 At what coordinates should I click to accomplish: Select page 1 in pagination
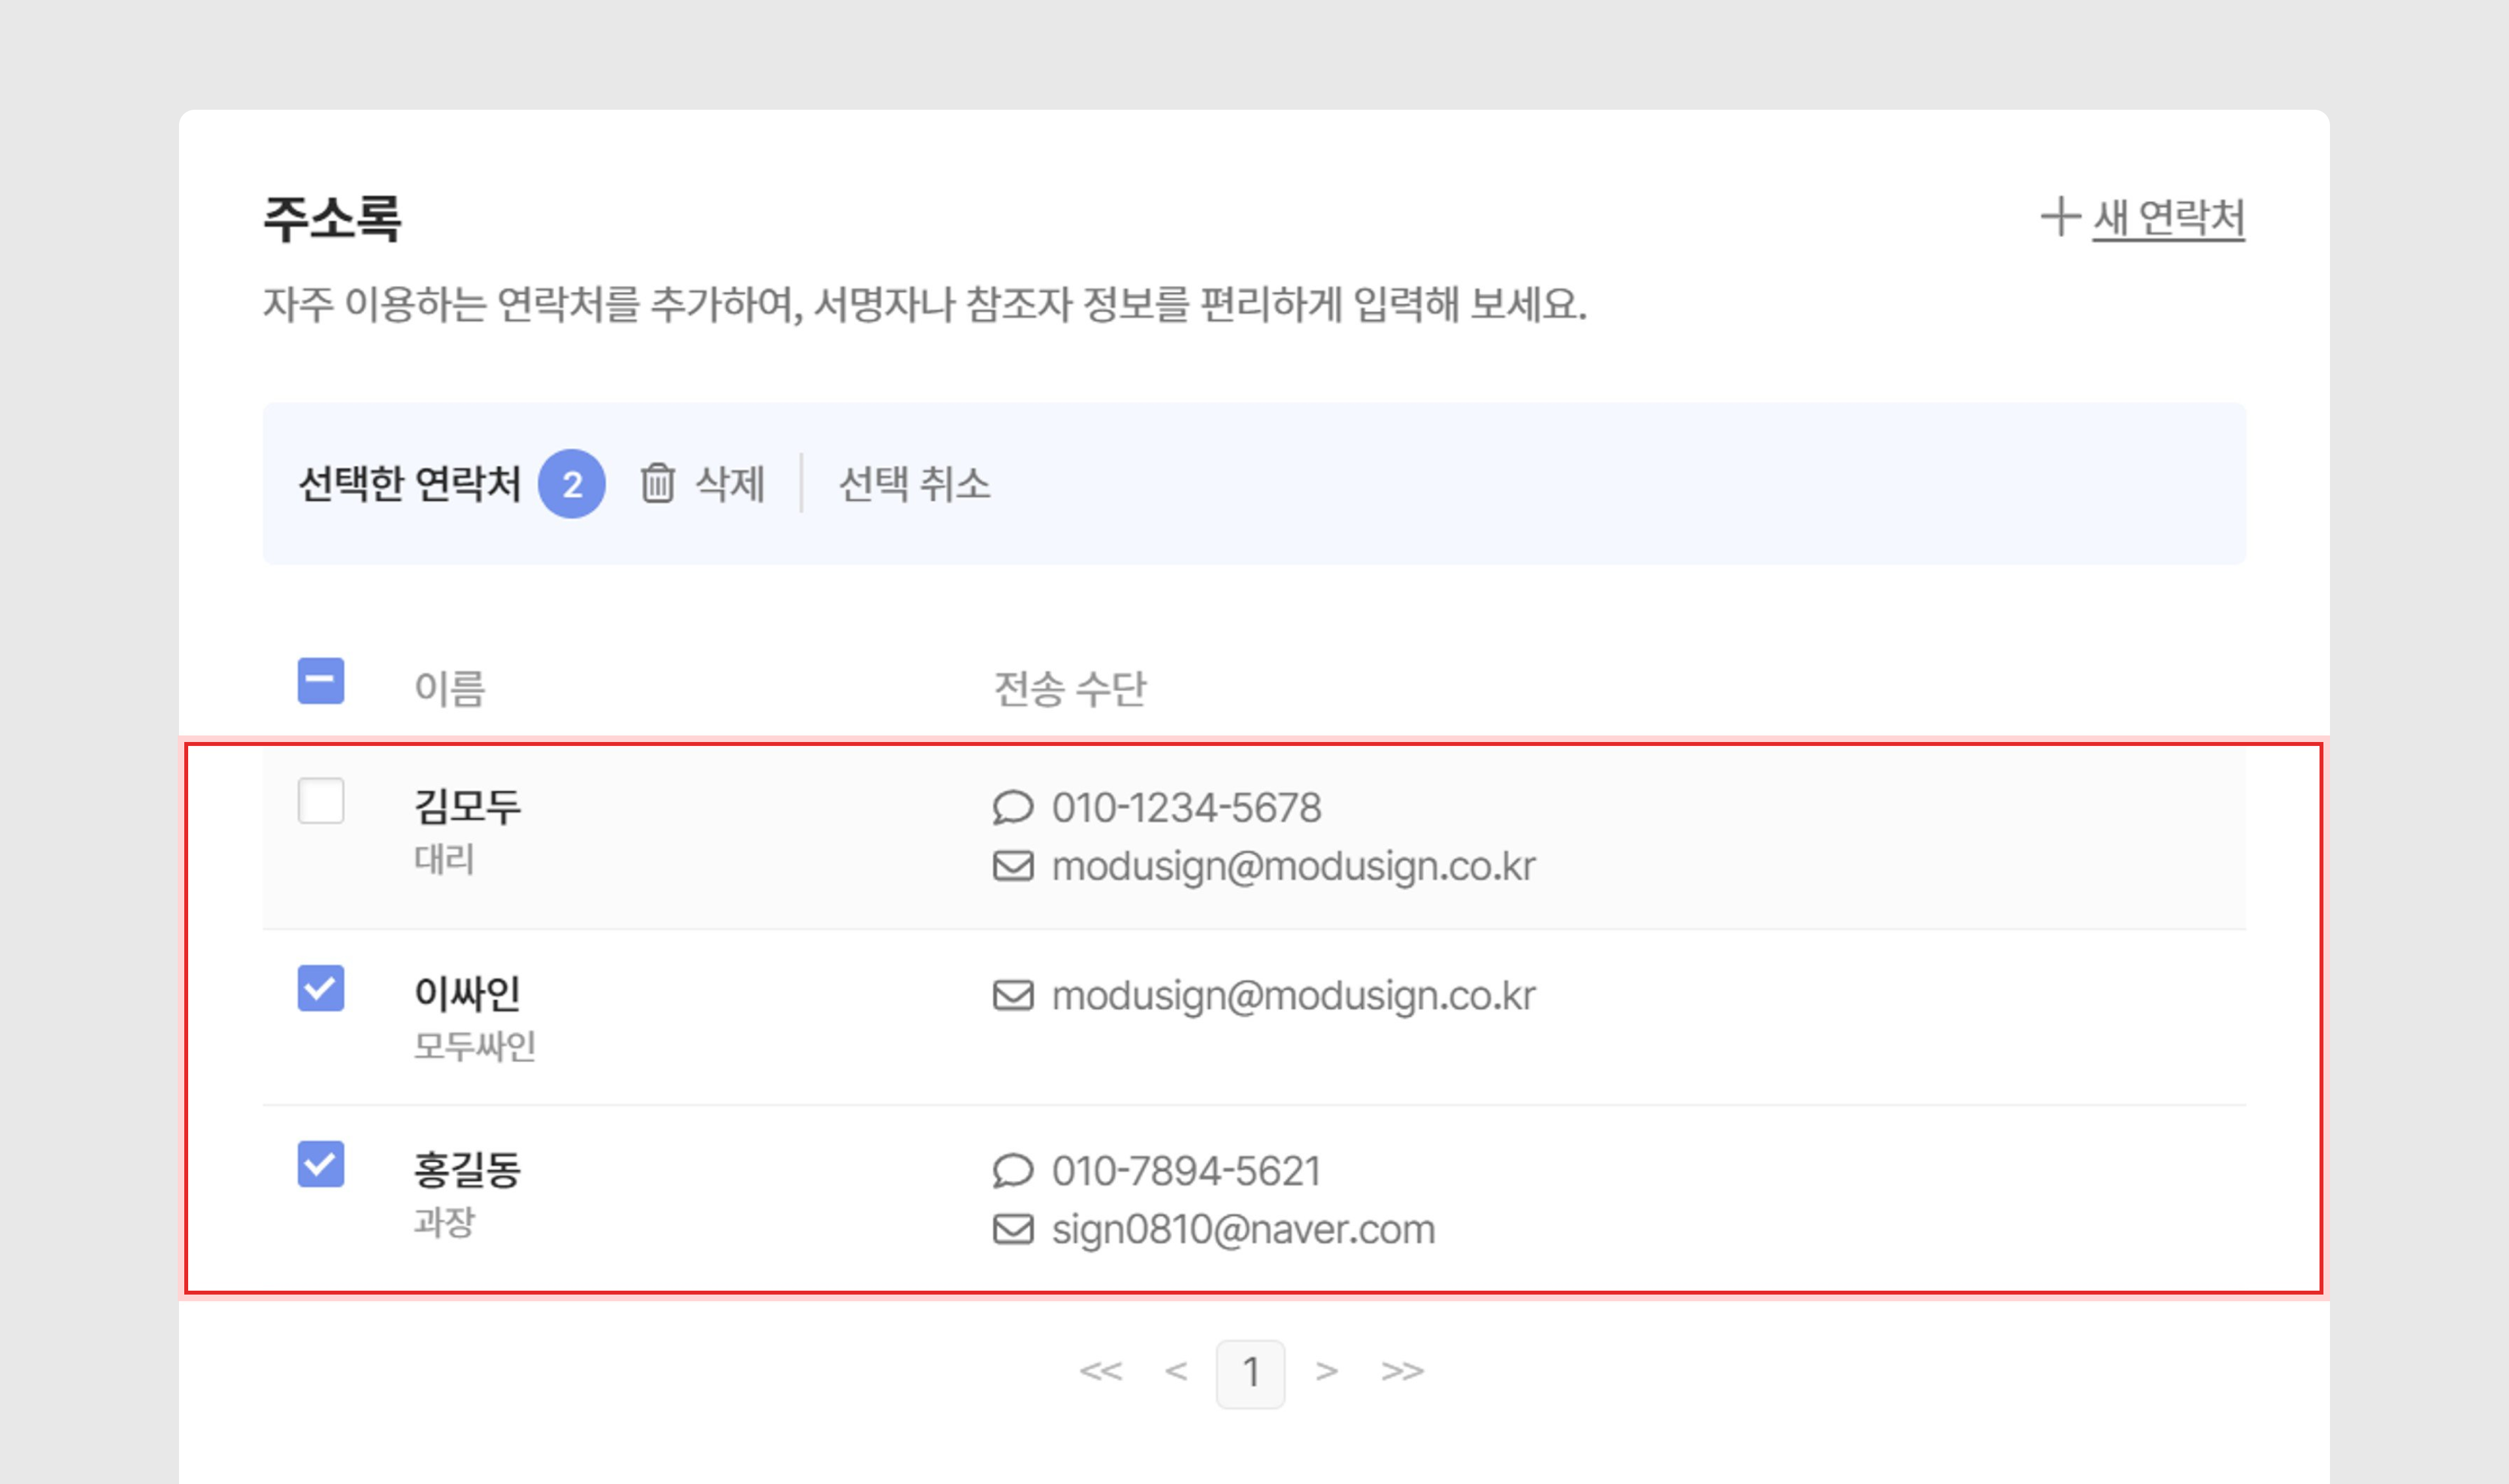coord(1250,1373)
